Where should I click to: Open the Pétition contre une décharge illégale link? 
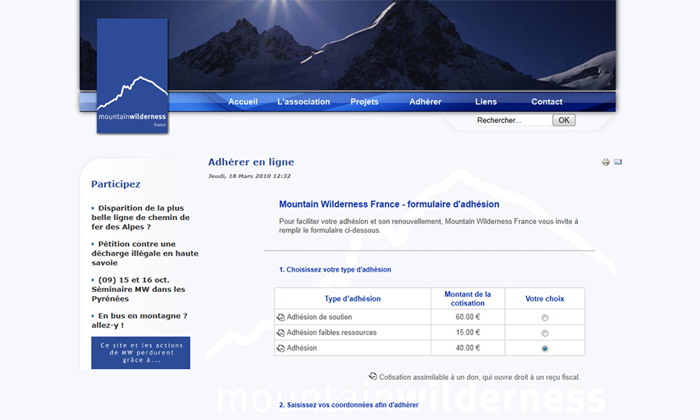coord(145,253)
